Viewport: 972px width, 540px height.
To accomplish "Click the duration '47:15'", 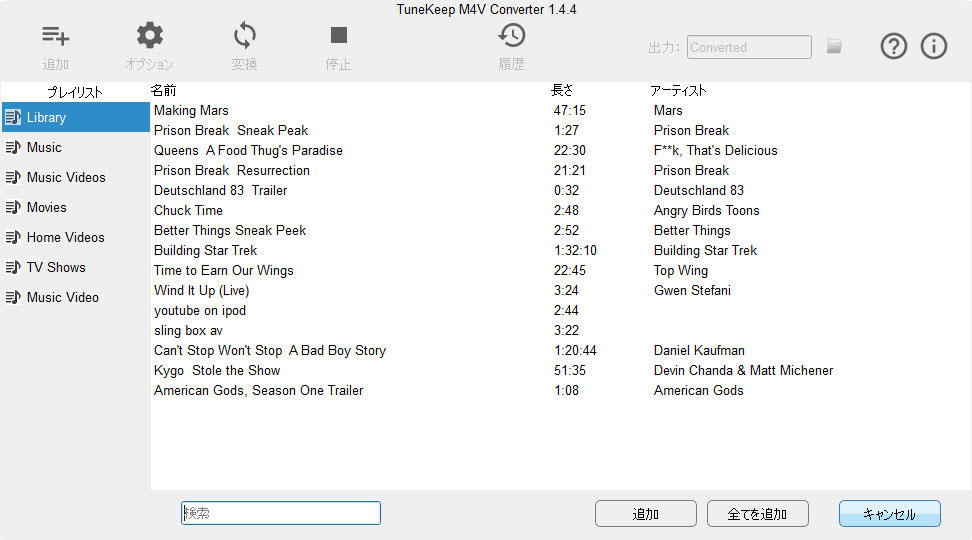I will point(570,110).
